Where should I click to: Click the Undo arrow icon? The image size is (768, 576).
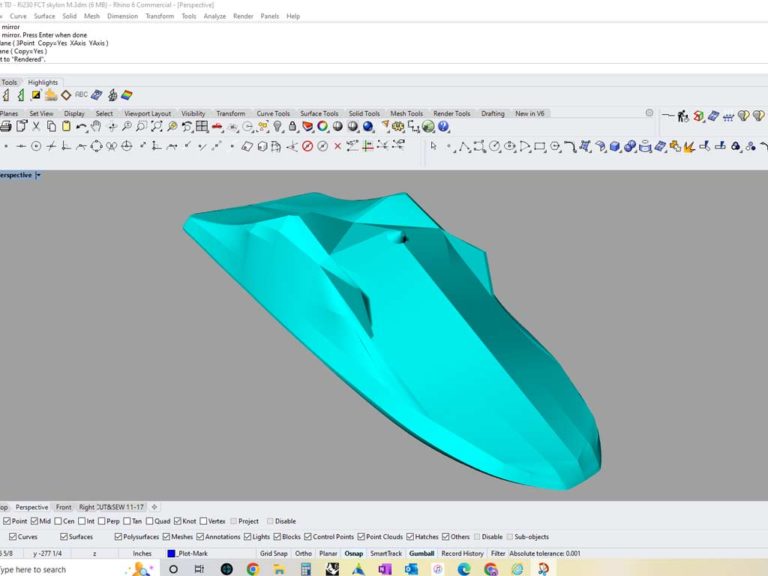tap(81, 127)
